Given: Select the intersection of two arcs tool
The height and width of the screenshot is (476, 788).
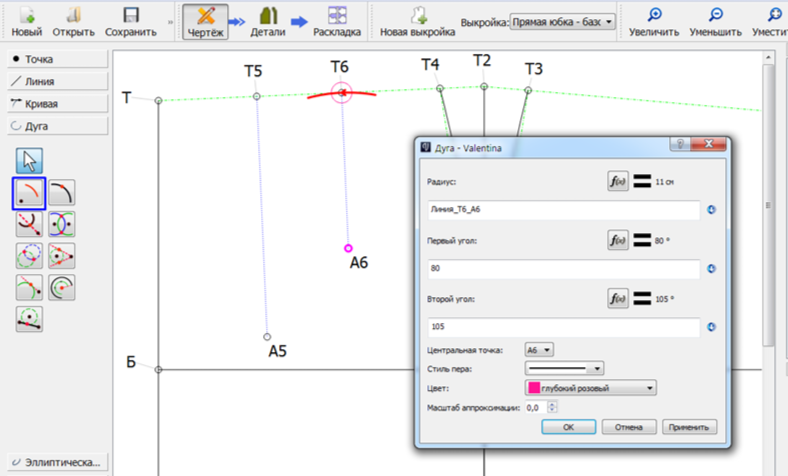Looking at the screenshot, I should (x=62, y=224).
